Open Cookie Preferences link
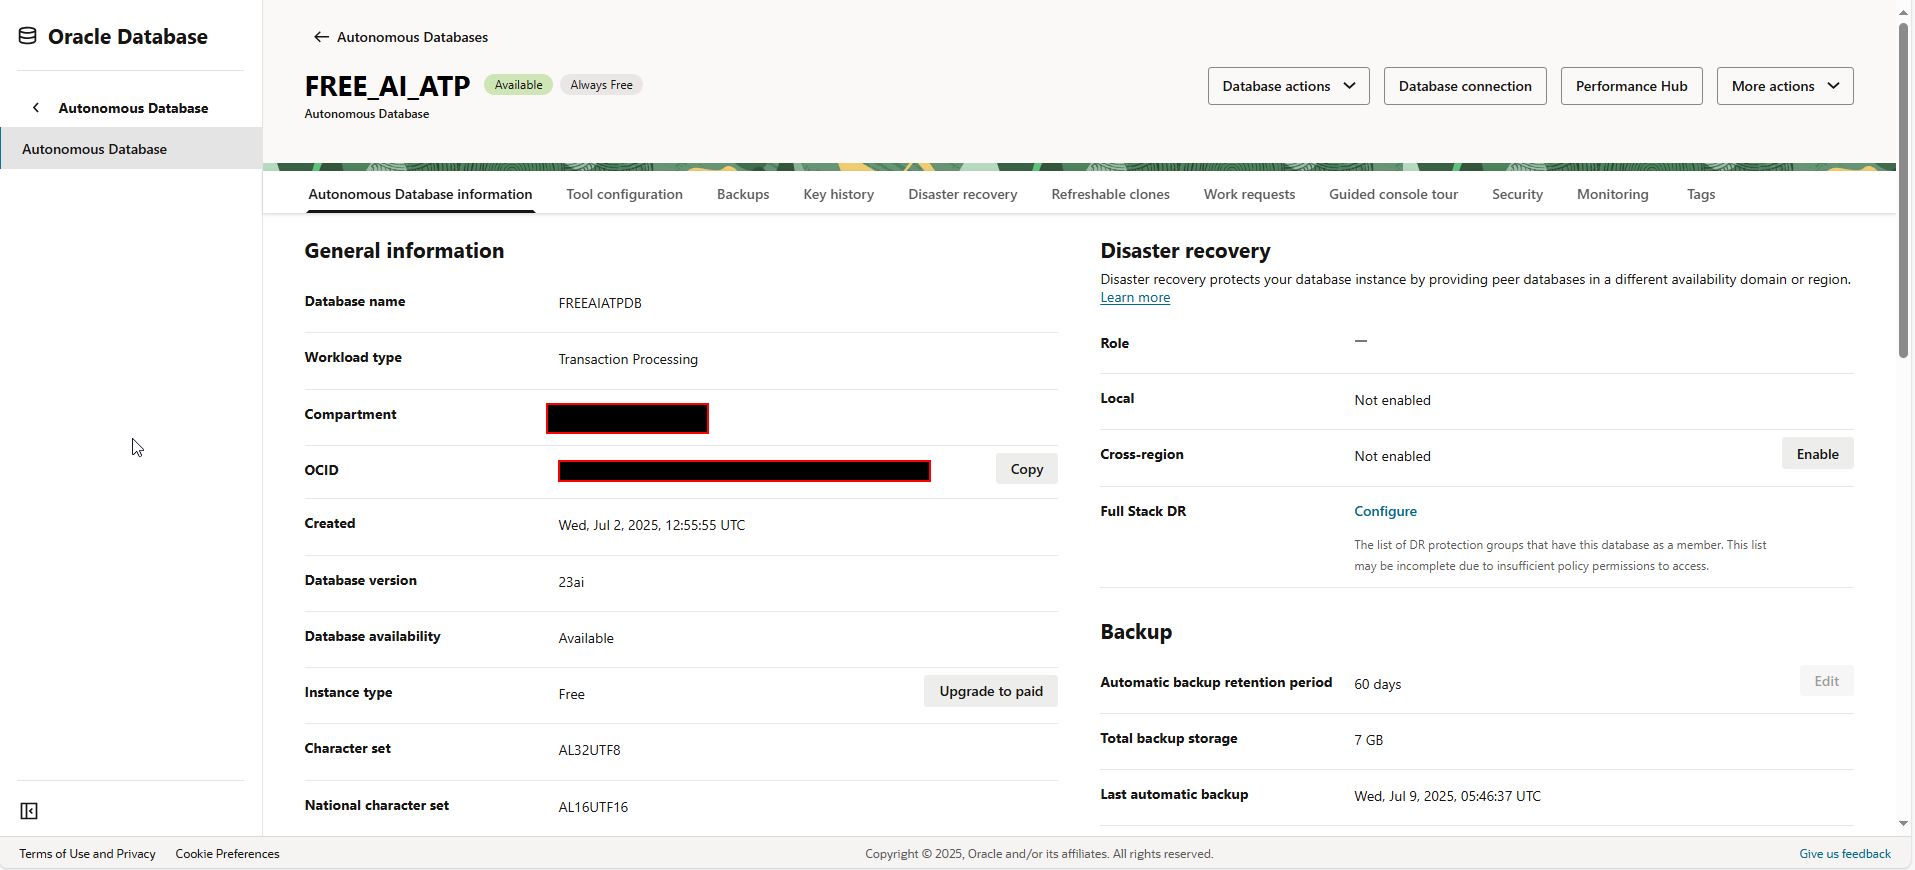This screenshot has height=870, width=1915. (227, 854)
